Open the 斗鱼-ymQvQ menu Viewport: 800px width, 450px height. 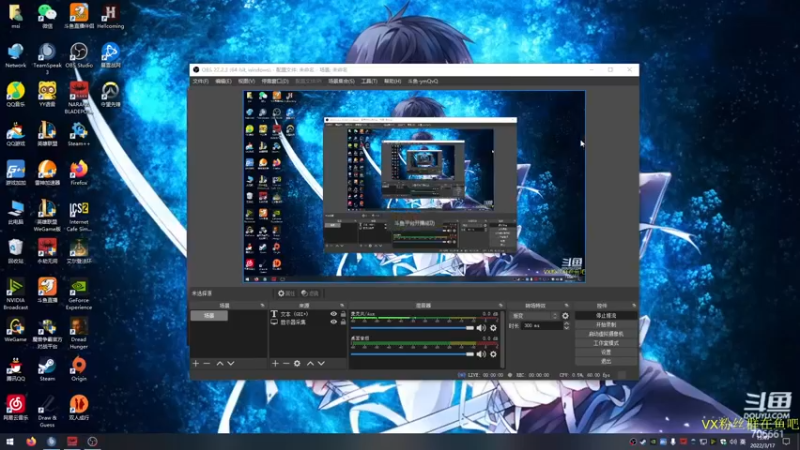pos(423,81)
